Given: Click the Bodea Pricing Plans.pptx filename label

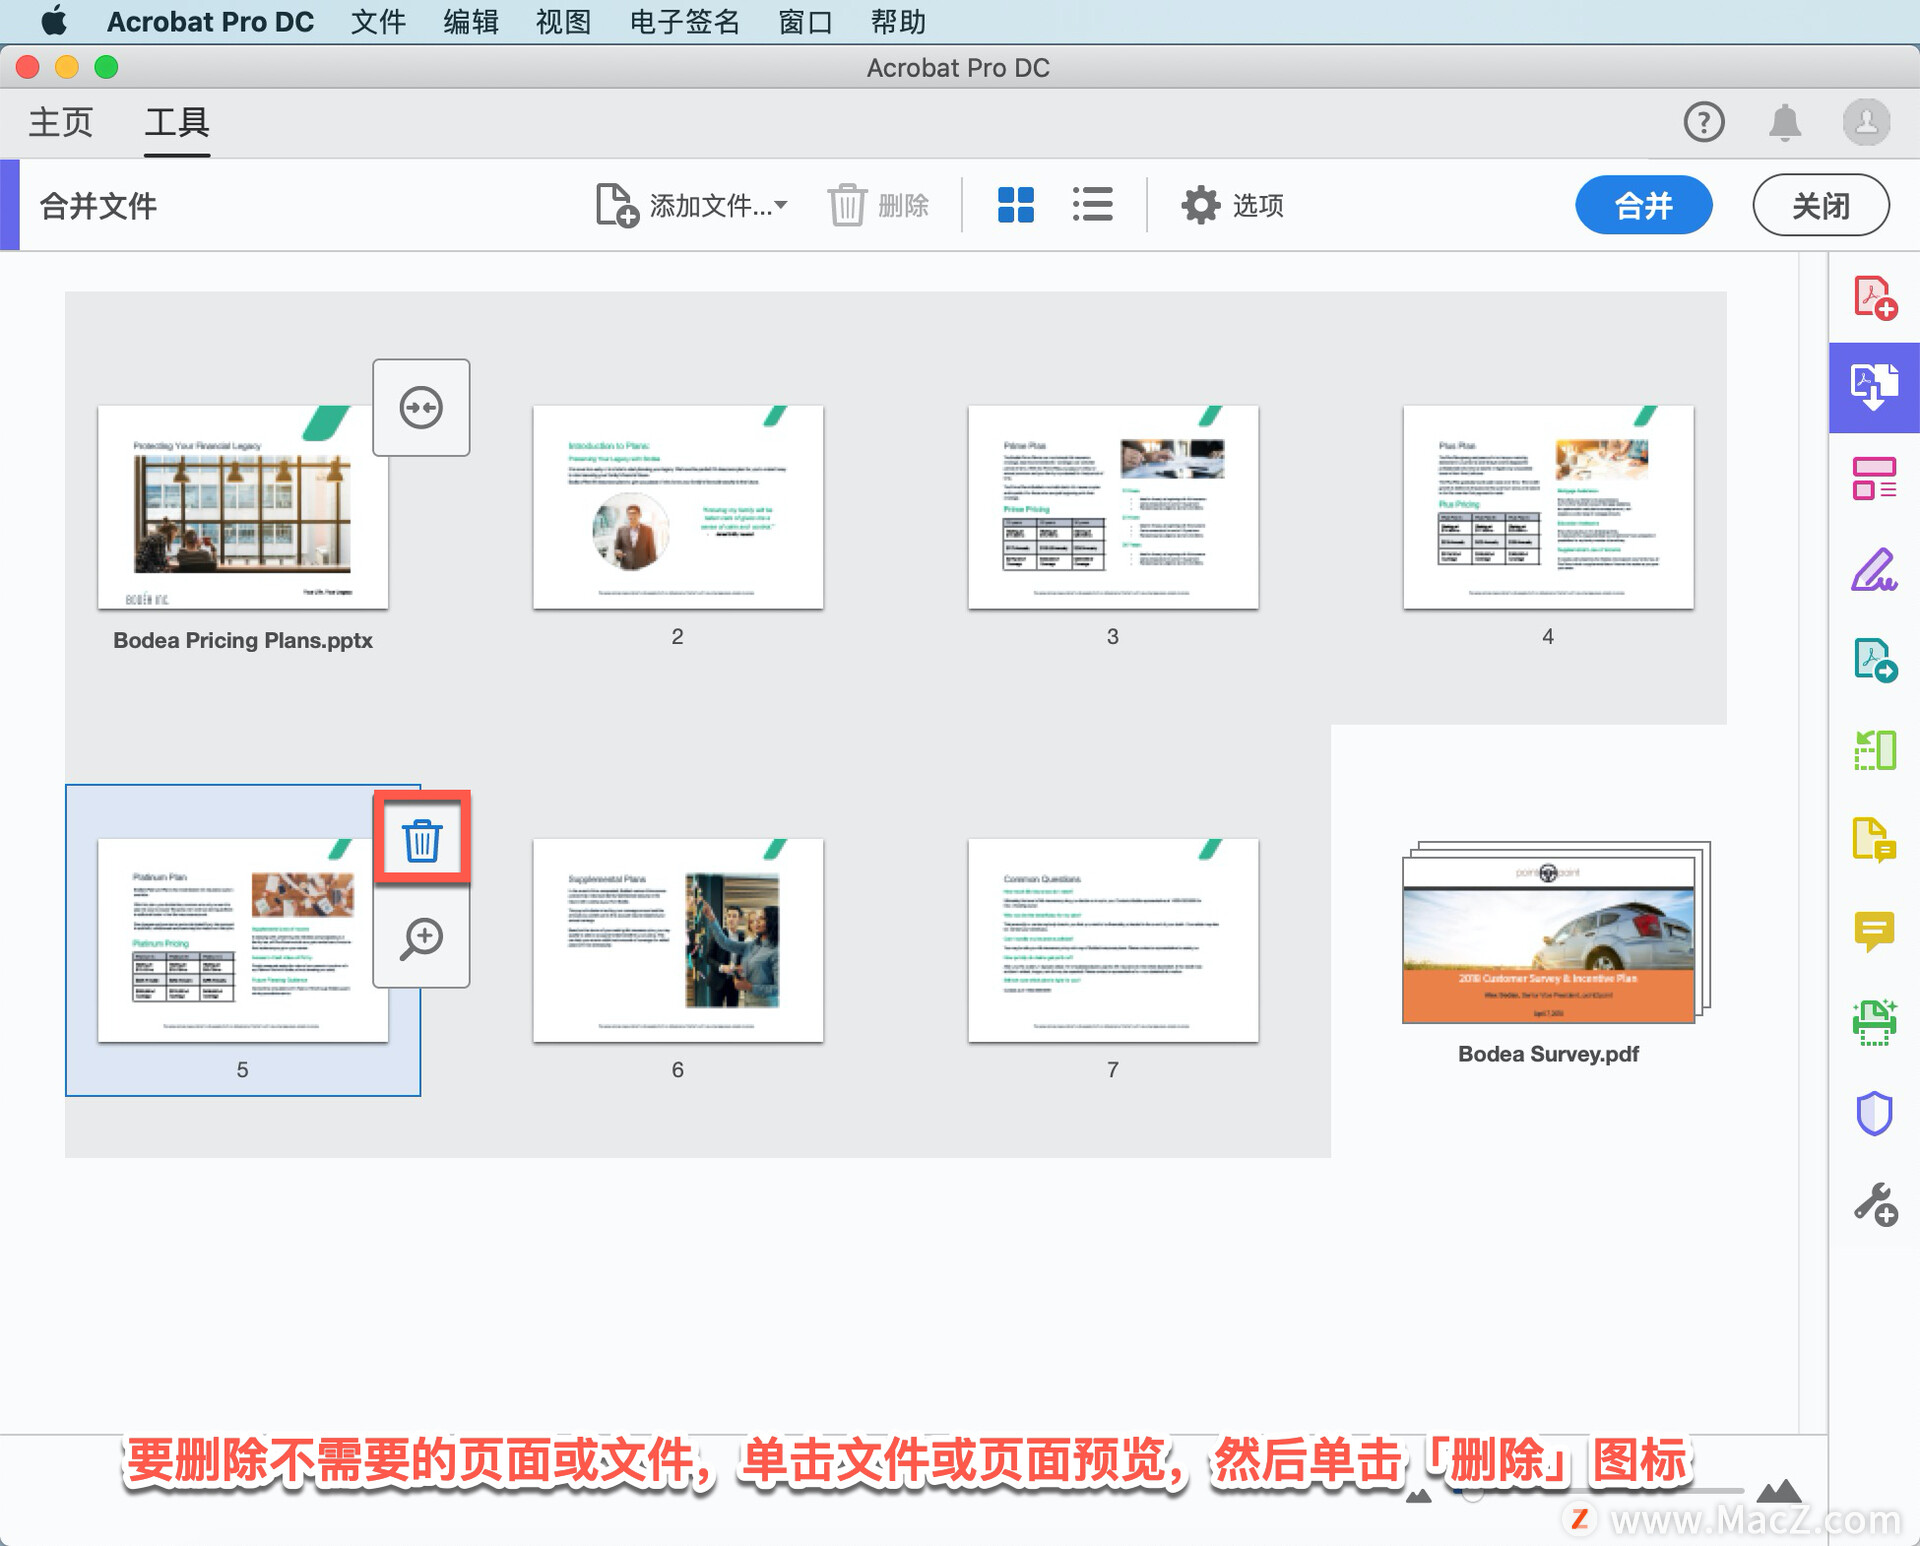Looking at the screenshot, I should pyautogui.click(x=243, y=640).
